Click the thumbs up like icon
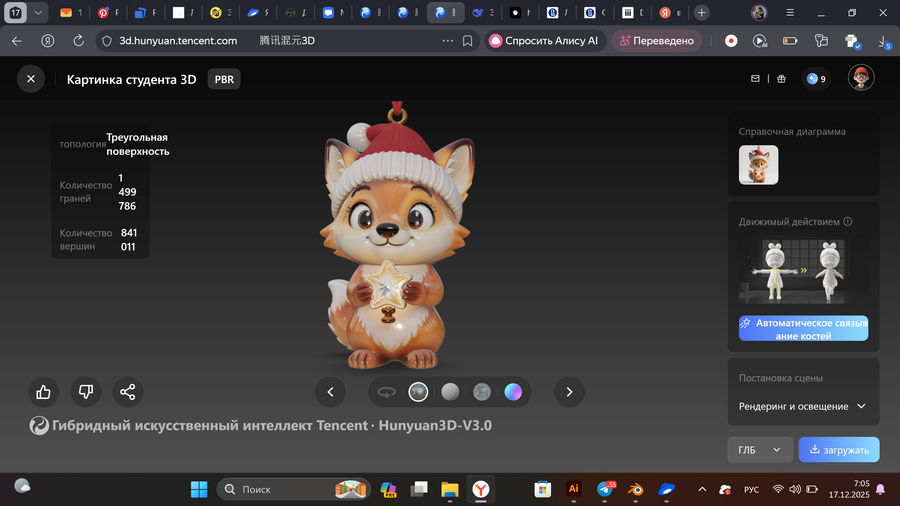This screenshot has width=900, height=506. point(43,392)
